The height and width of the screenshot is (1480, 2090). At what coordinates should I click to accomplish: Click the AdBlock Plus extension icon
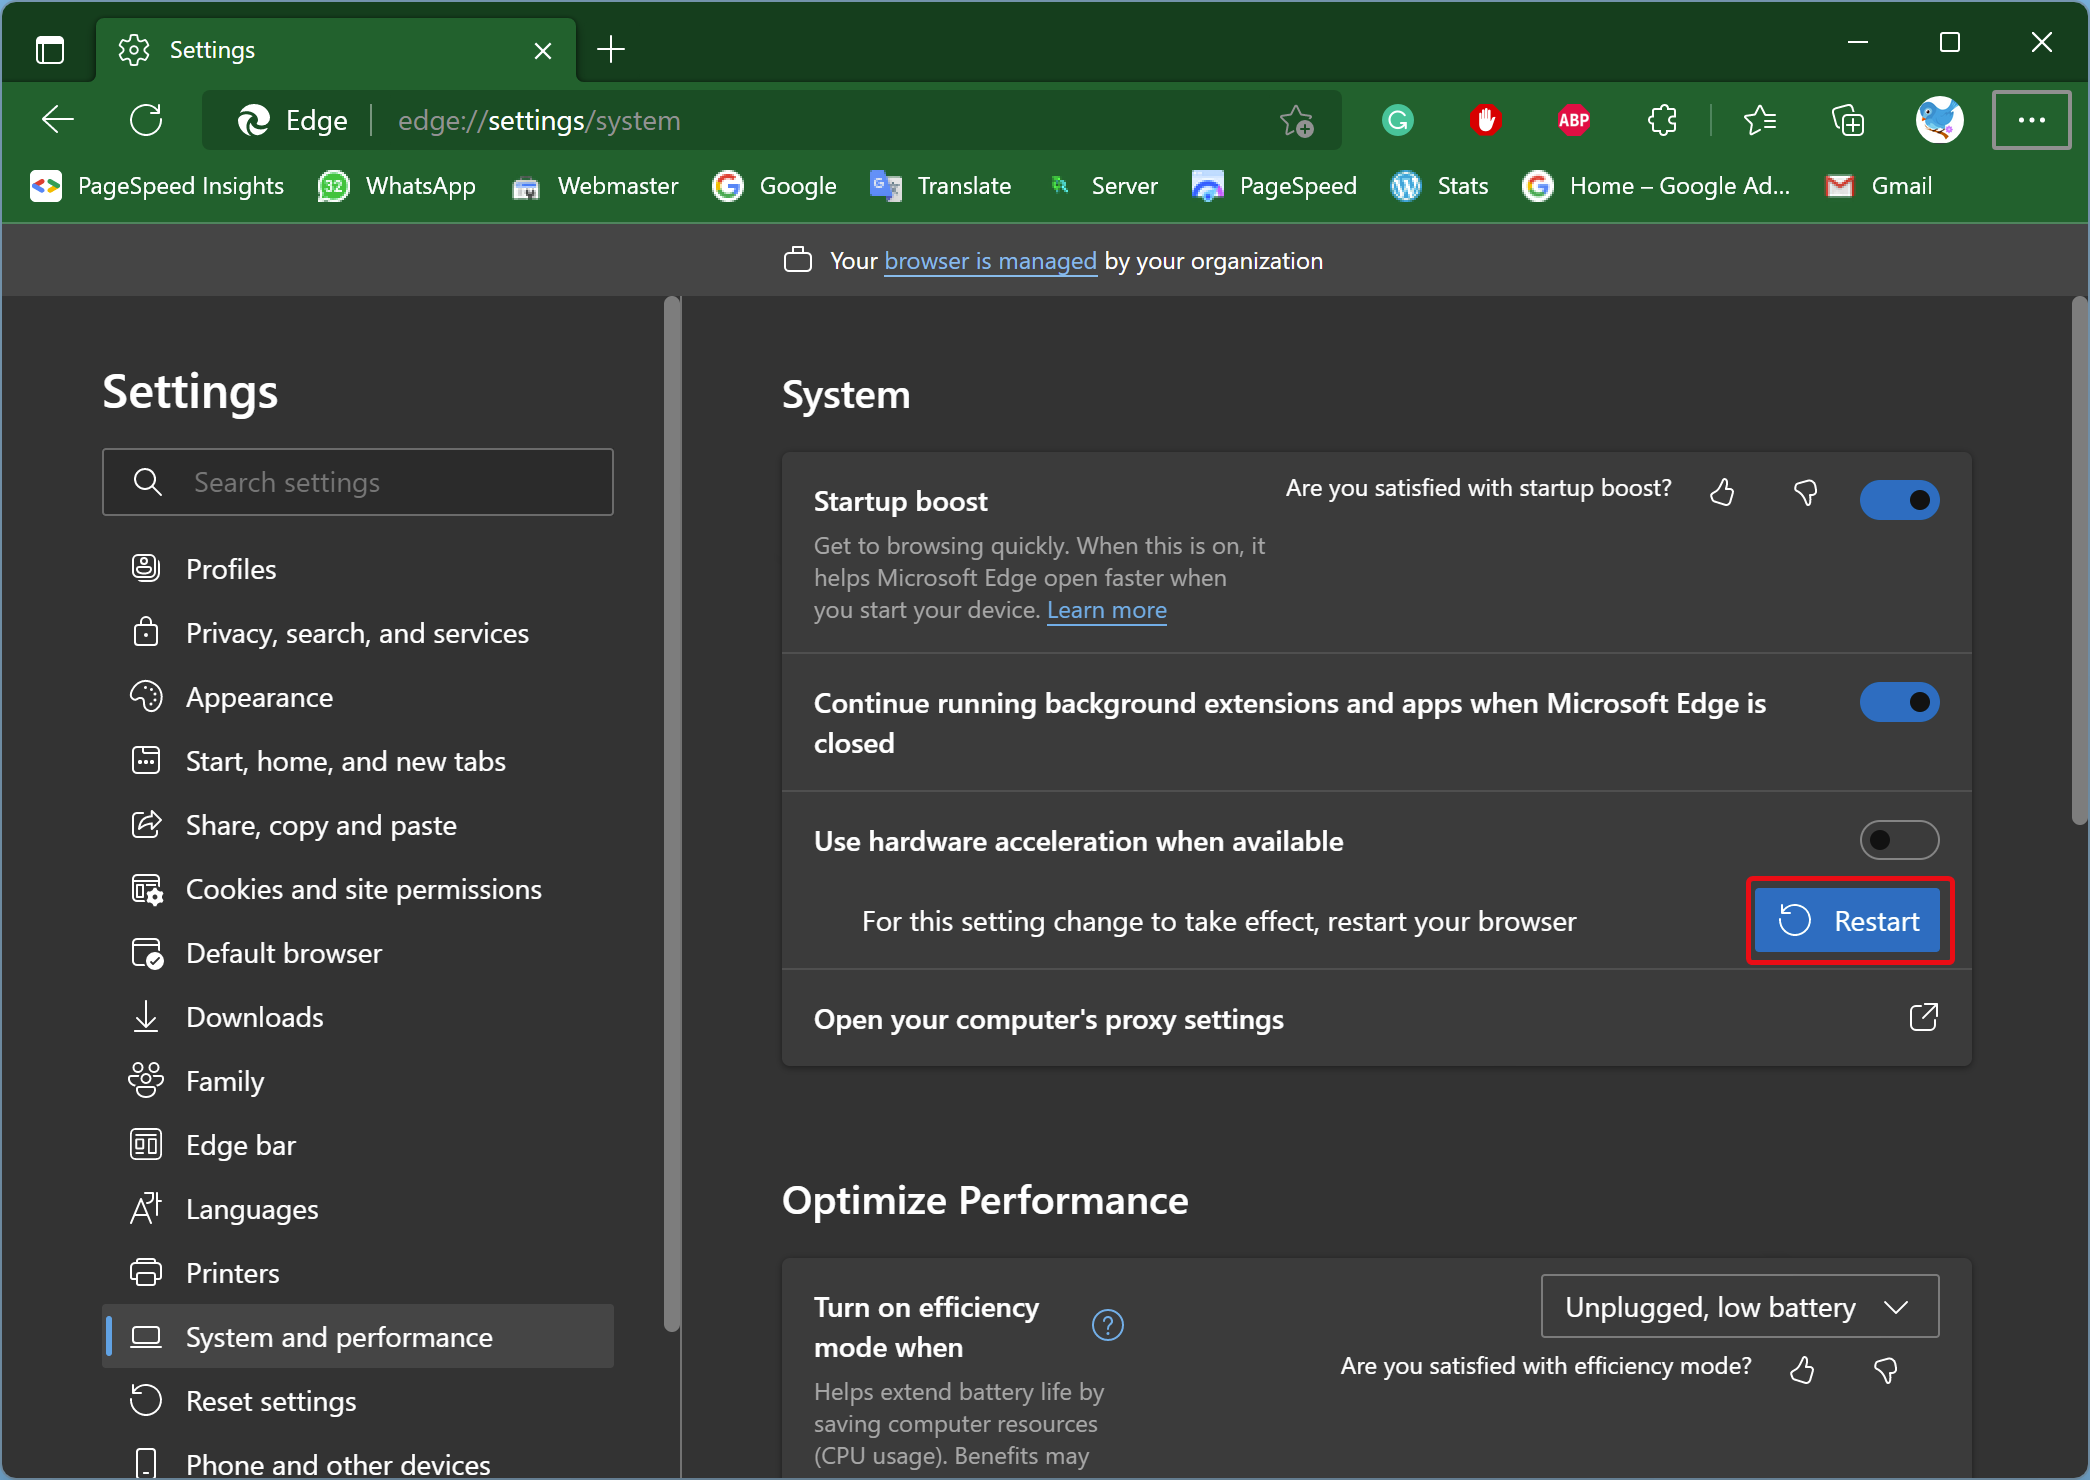pos(1570,120)
